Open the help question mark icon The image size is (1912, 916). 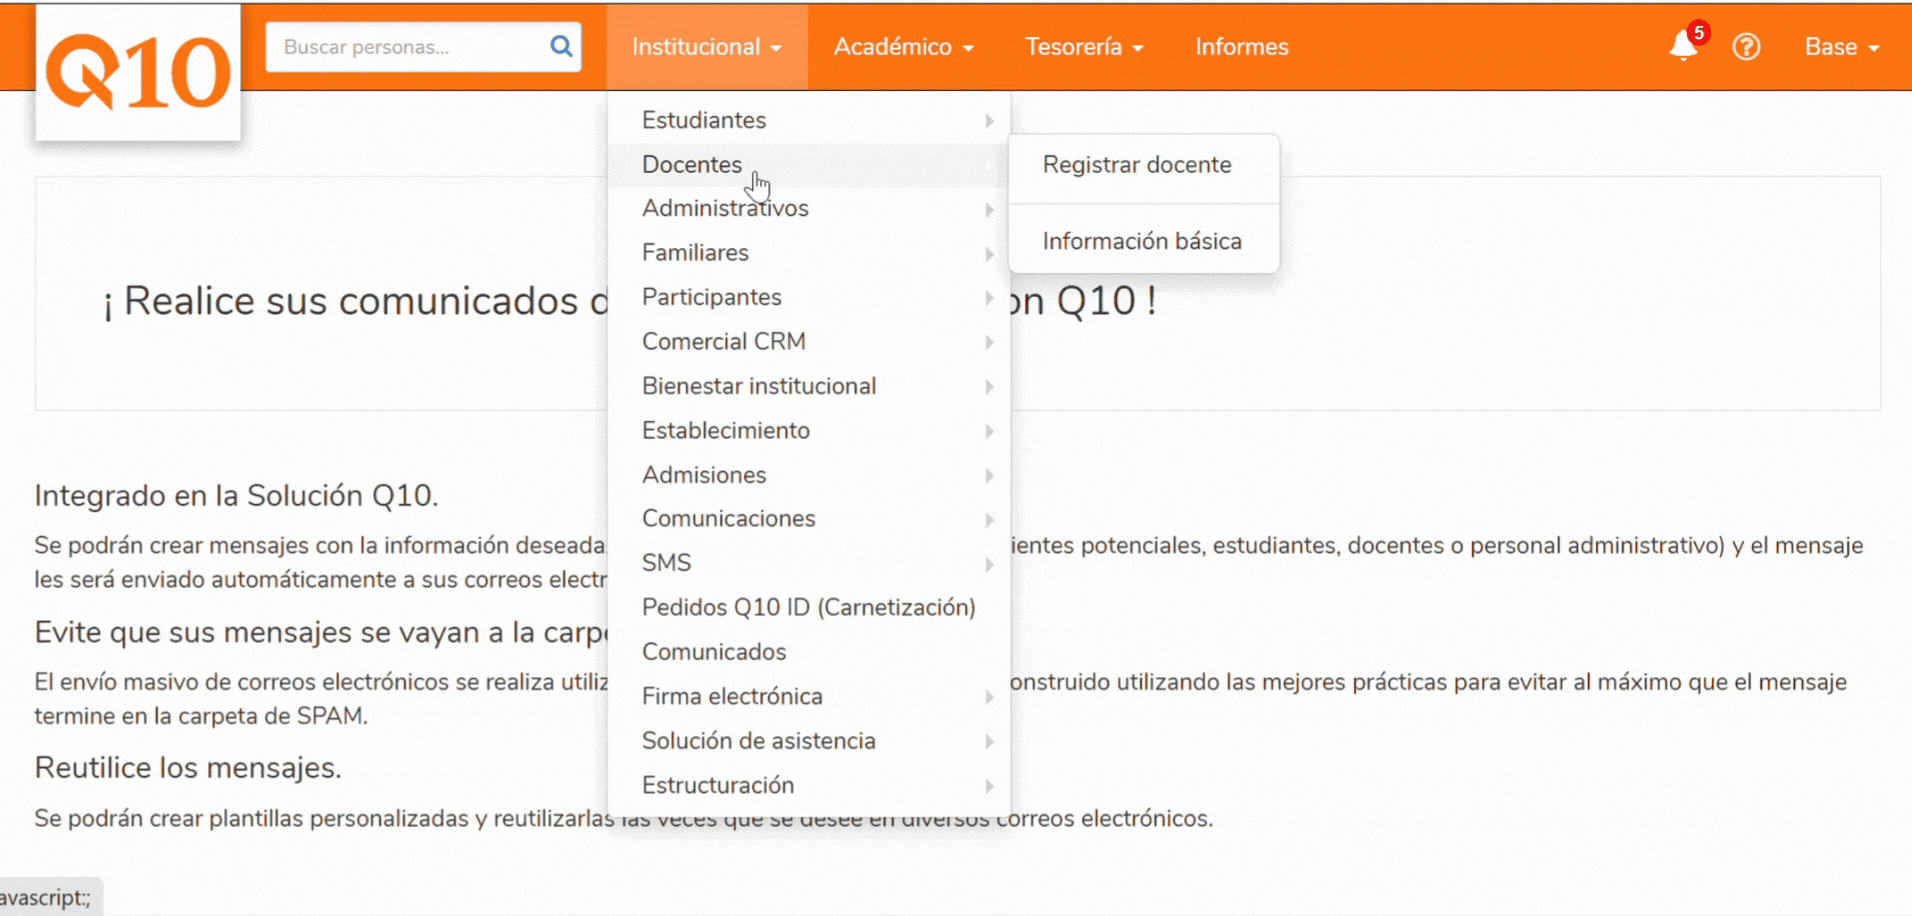[x=1746, y=47]
